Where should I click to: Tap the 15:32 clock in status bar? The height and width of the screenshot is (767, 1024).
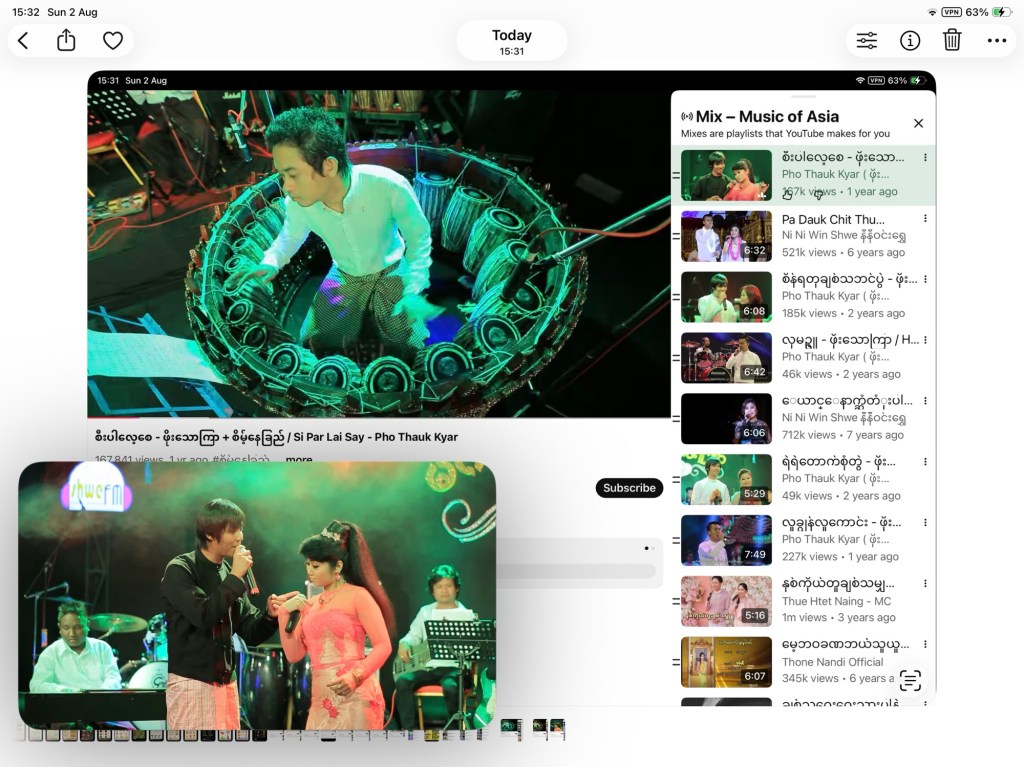(x=26, y=12)
